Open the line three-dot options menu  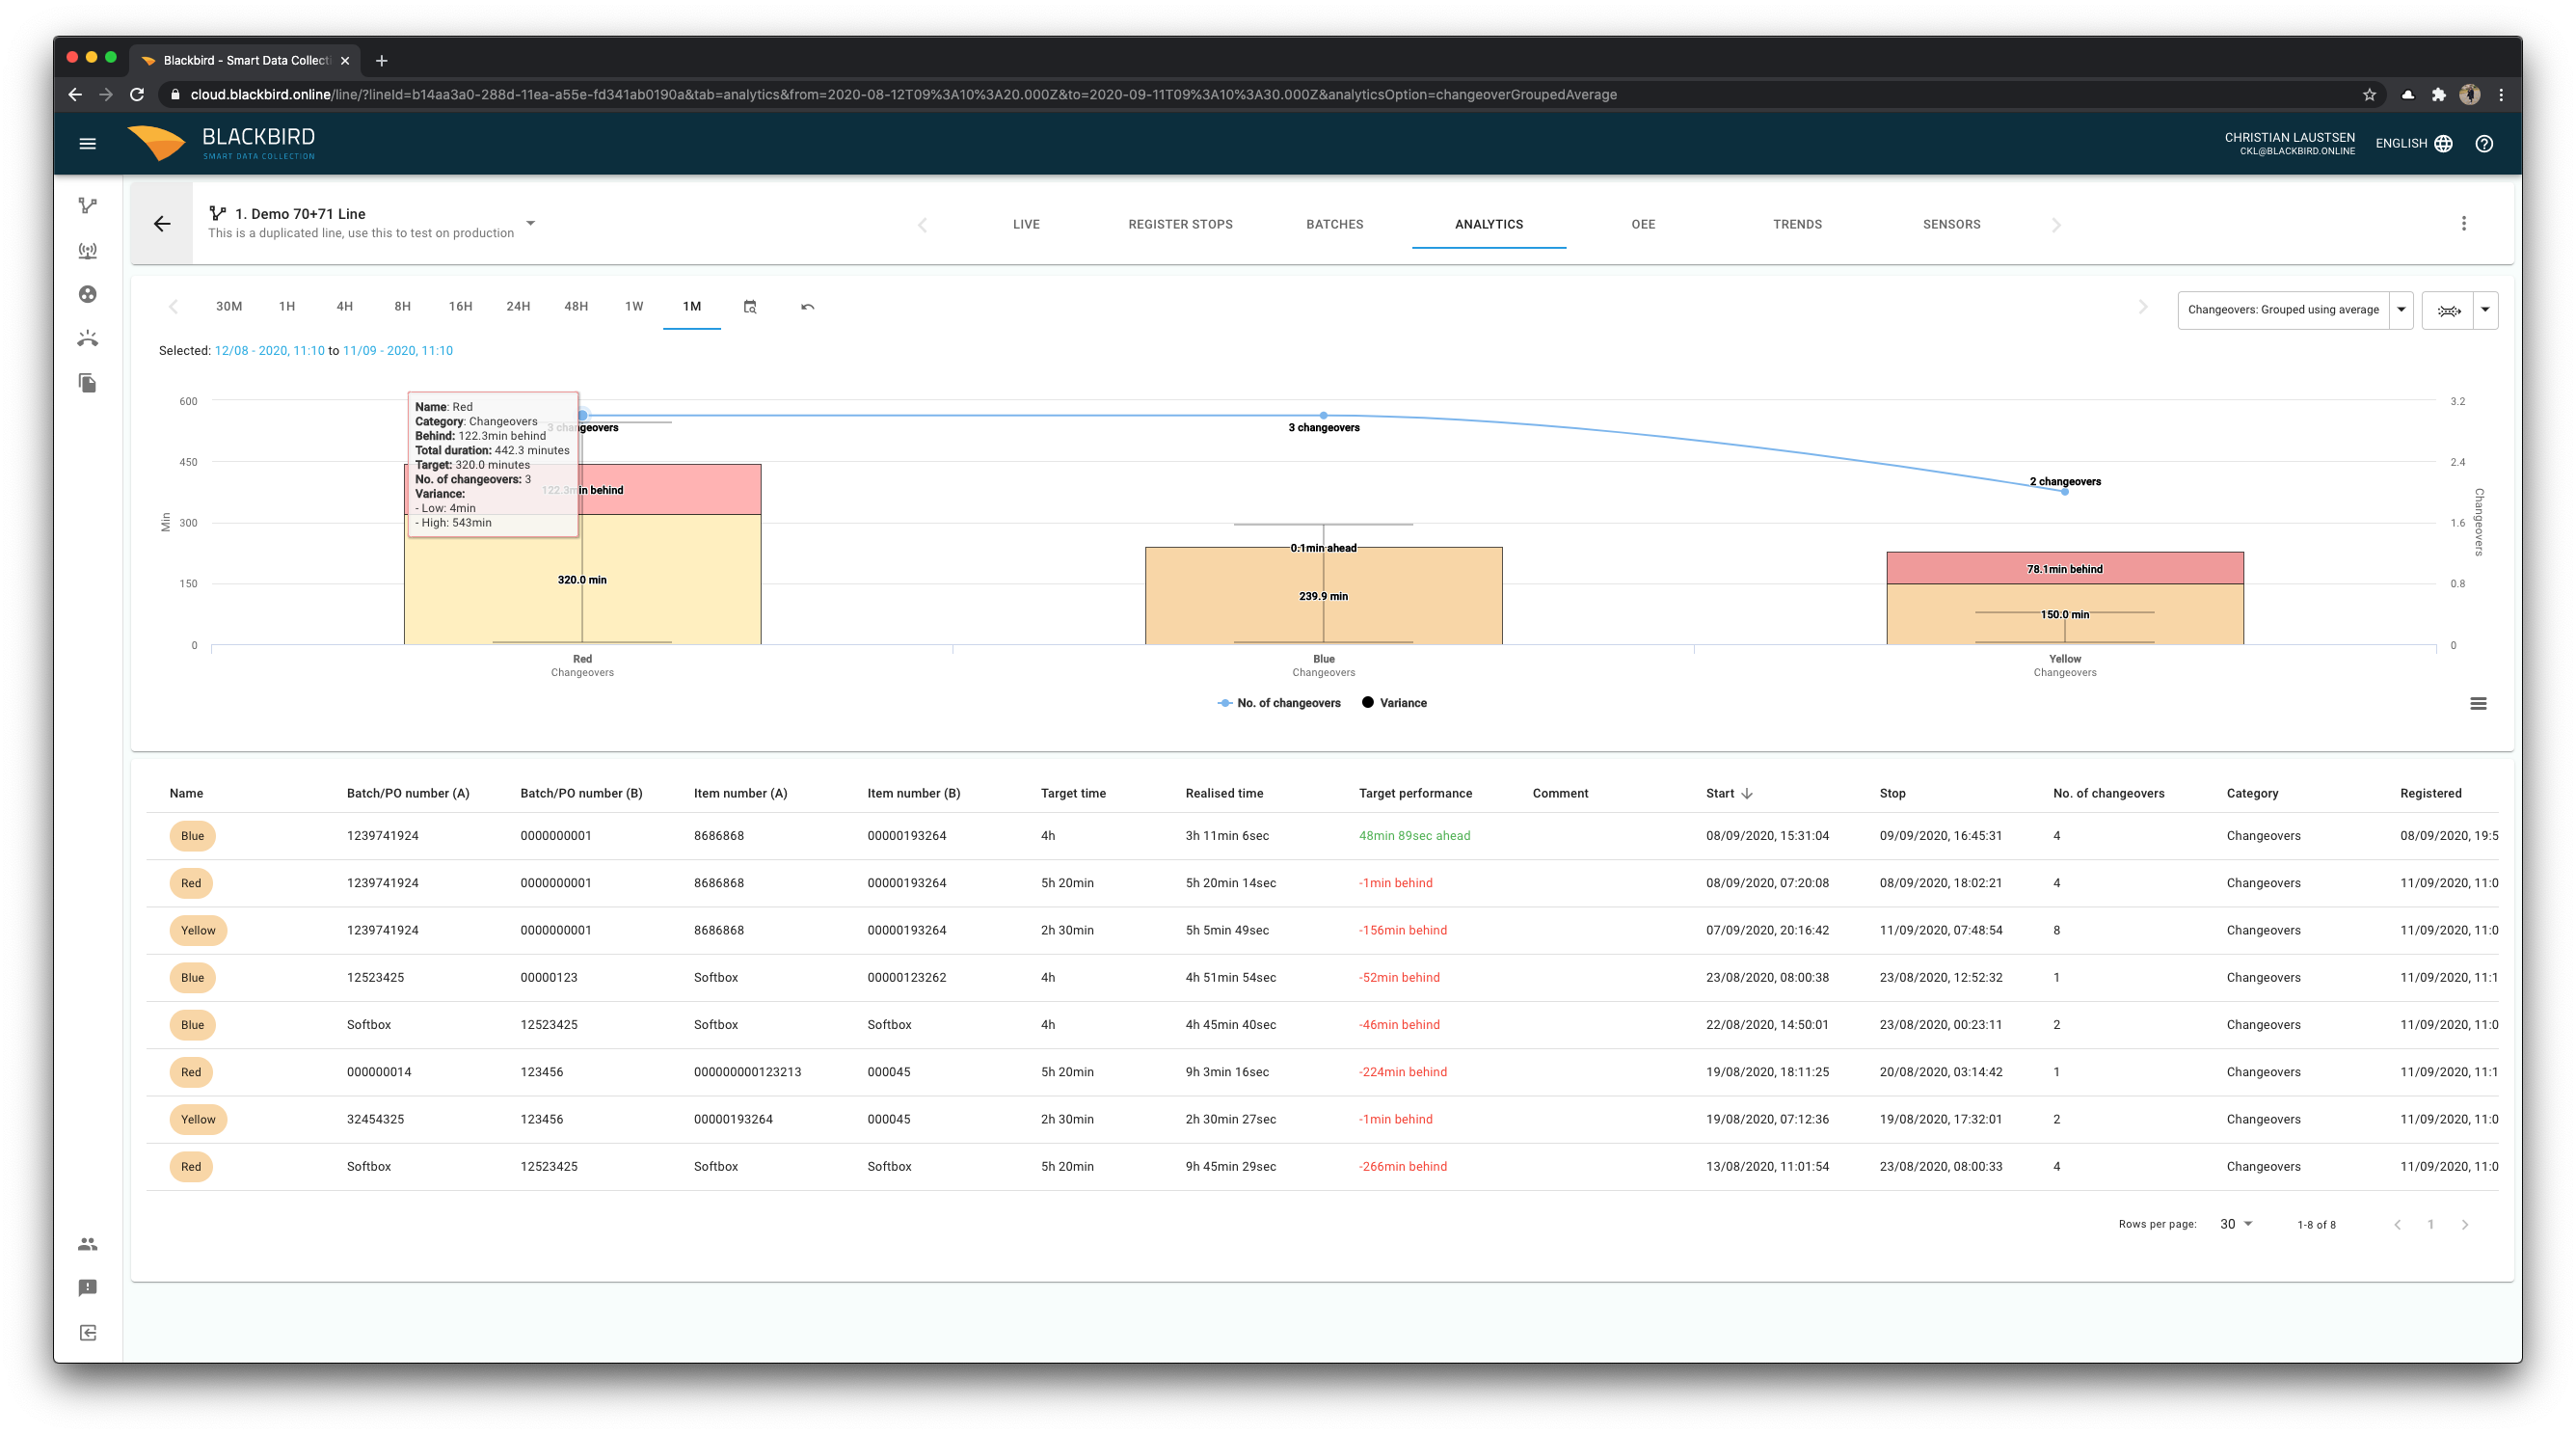point(2464,224)
